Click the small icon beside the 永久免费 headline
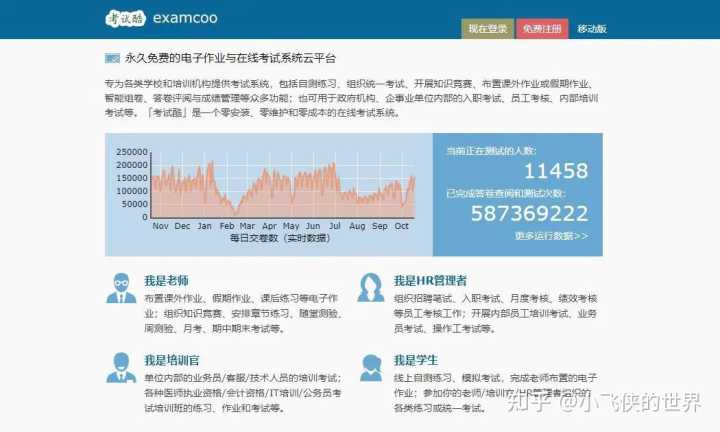The width and height of the screenshot is (720, 432). (x=112, y=59)
